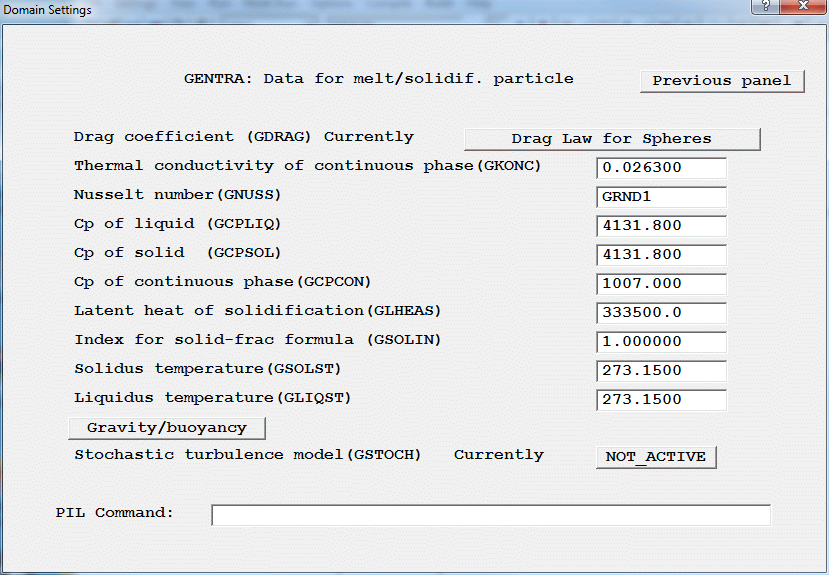The height and width of the screenshot is (575, 829).
Task: Click the Cp of liquid GCPLIQ field
Action: coord(661,226)
